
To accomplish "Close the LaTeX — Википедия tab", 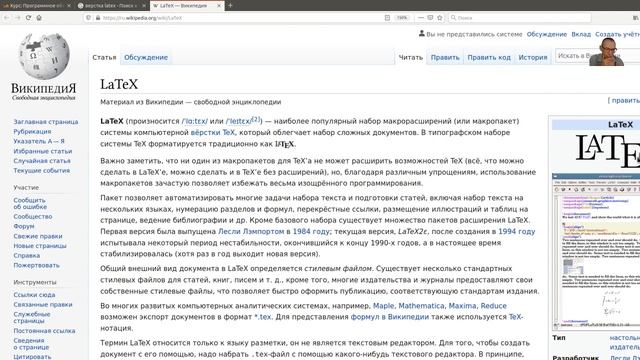I will pyautogui.click(x=219, y=6).
